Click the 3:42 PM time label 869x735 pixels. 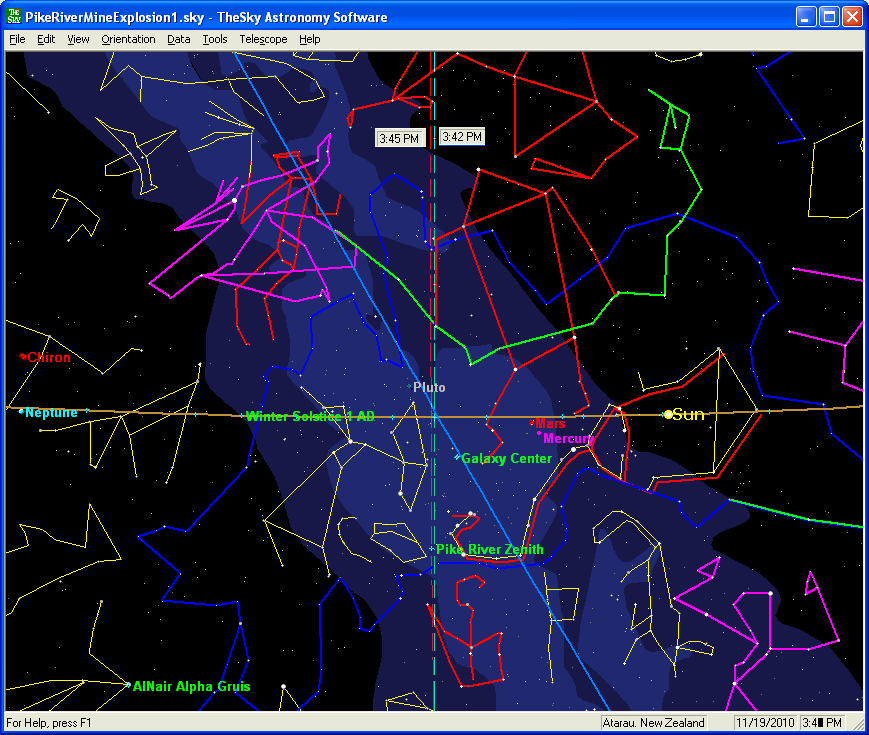[462, 137]
